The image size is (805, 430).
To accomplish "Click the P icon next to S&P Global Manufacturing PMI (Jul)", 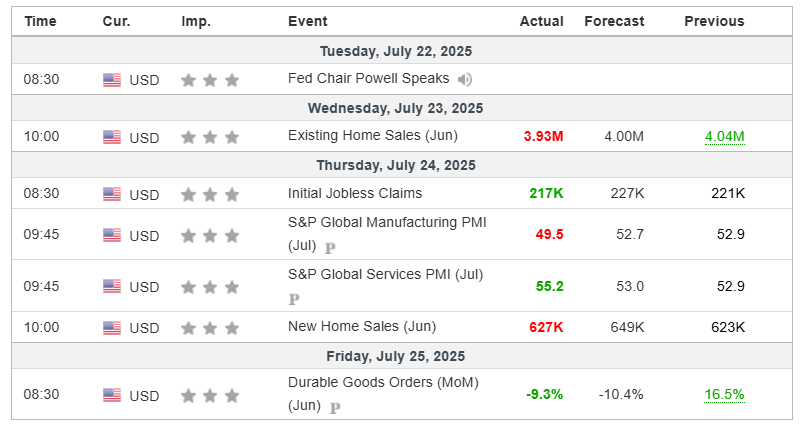I will pyautogui.click(x=330, y=248).
